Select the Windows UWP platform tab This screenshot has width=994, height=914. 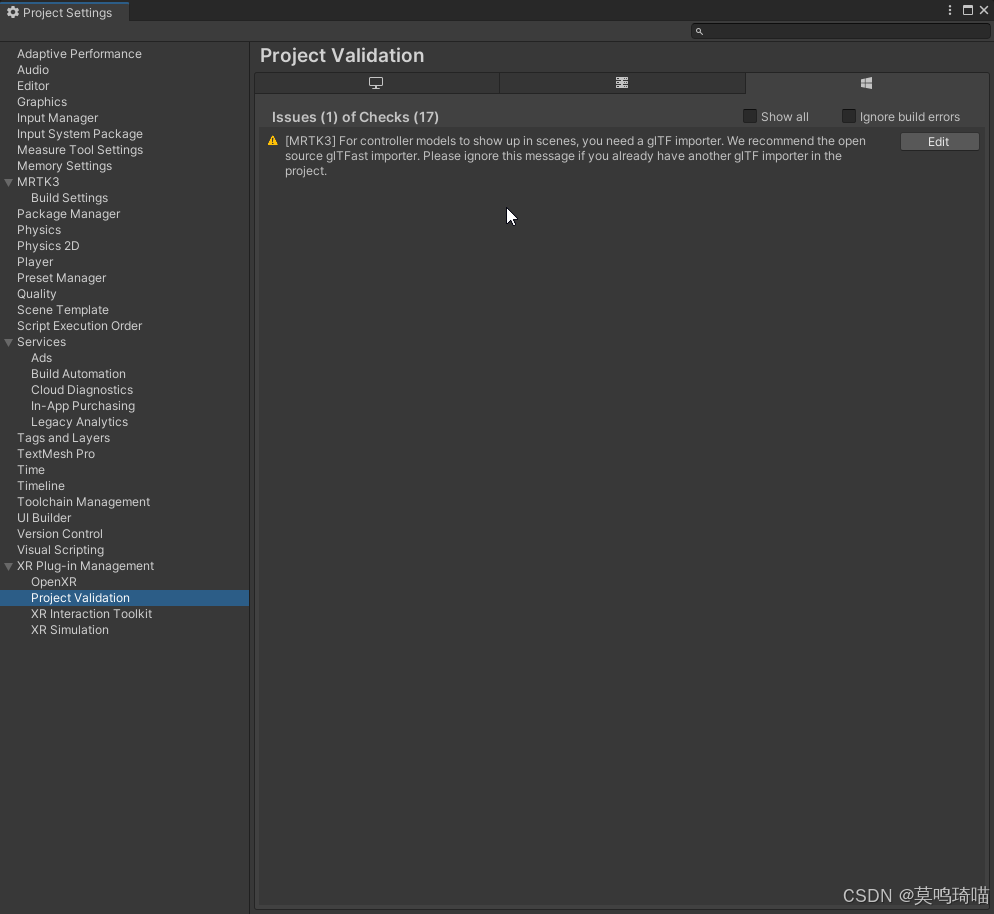tap(866, 83)
